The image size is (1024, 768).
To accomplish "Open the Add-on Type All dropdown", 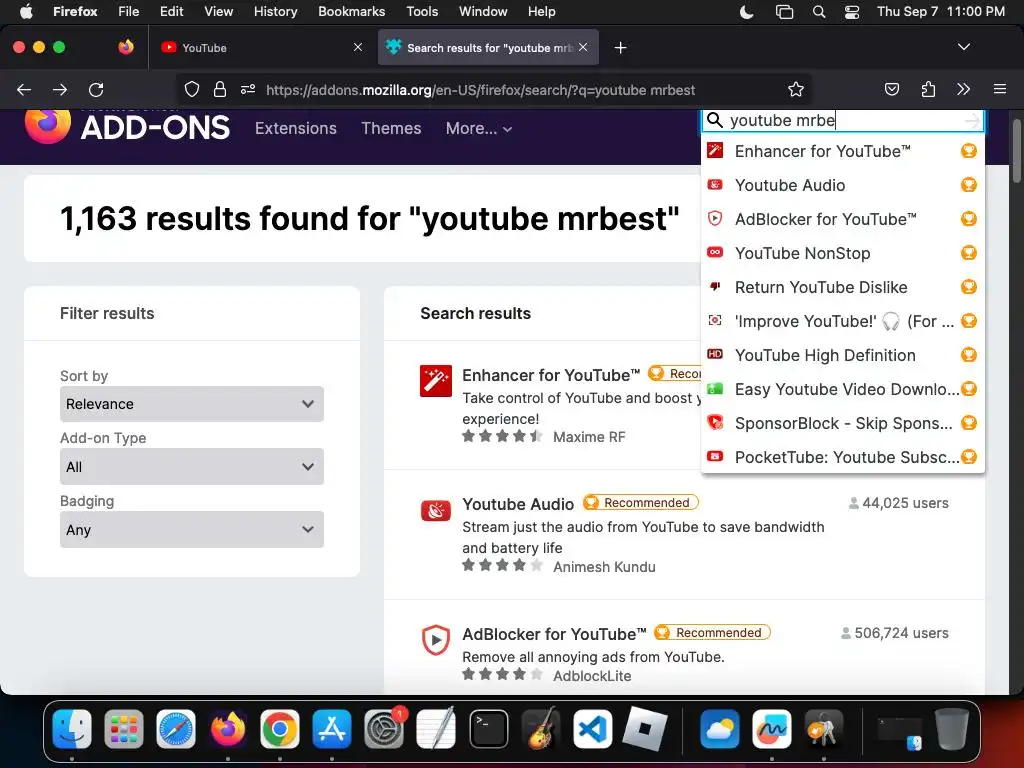I will coord(191,466).
